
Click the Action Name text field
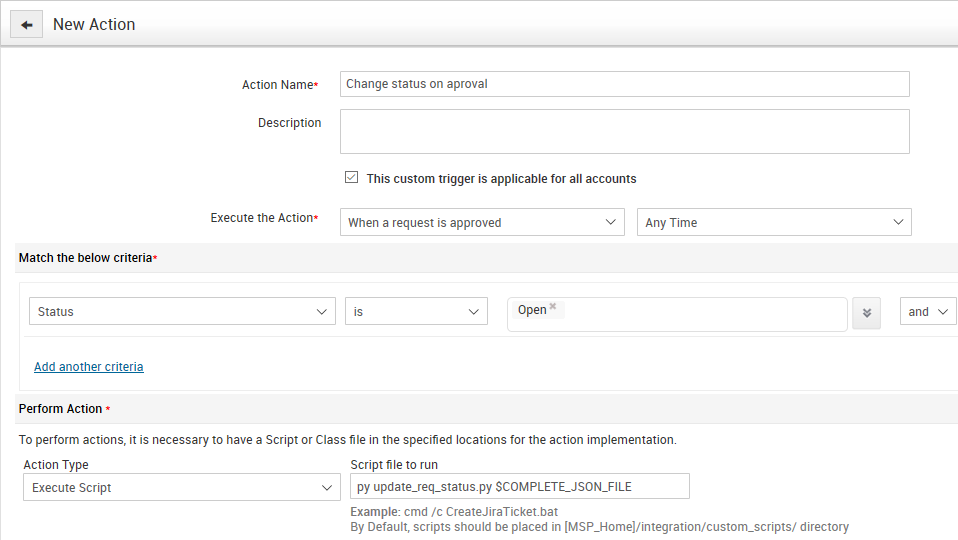(x=624, y=84)
